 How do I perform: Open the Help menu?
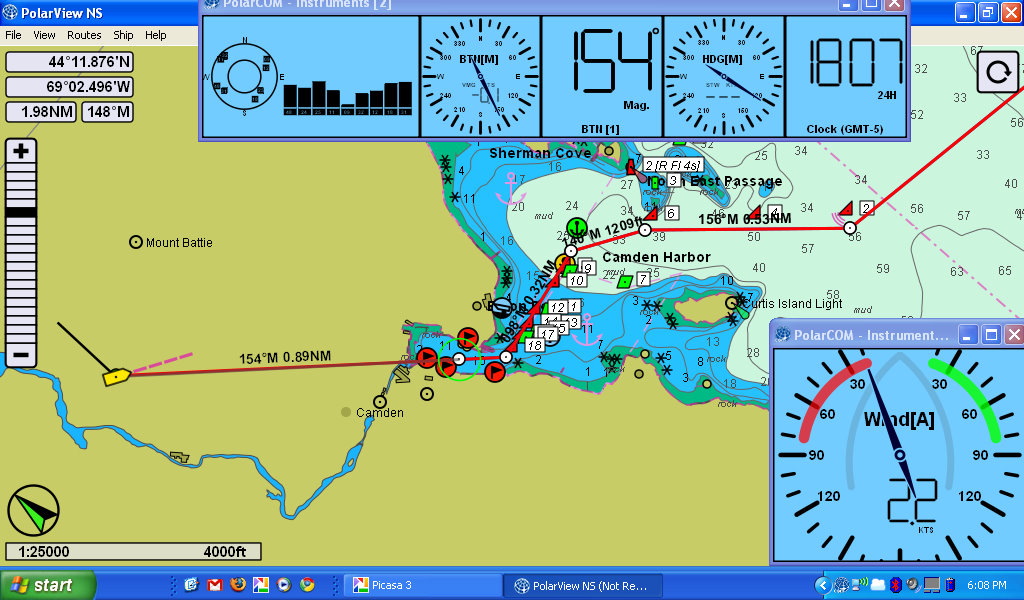tap(155, 35)
